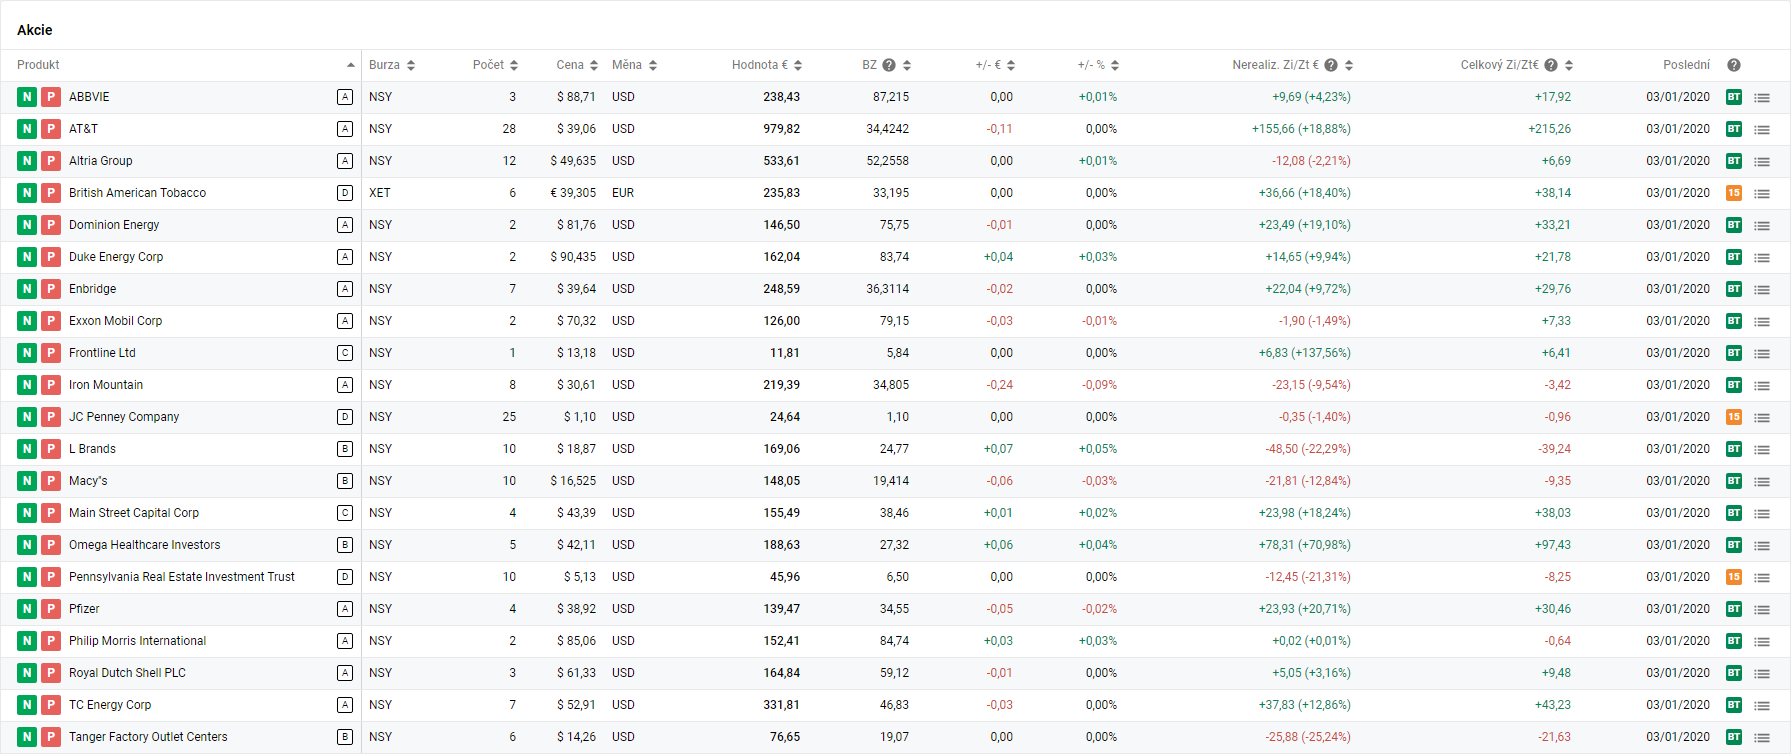The width and height of the screenshot is (1791, 754).
Task: Open the row menu icon for ABBVIE
Action: [1762, 98]
